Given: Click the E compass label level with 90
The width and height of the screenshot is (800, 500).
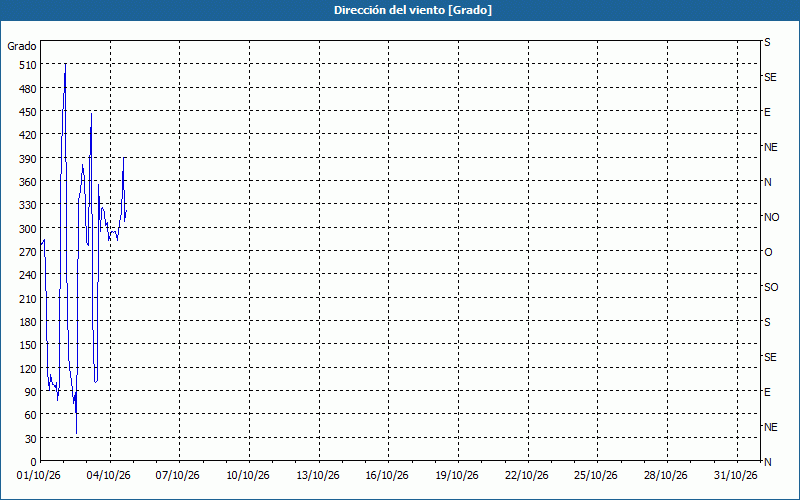Looking at the screenshot, I should [x=767, y=392].
